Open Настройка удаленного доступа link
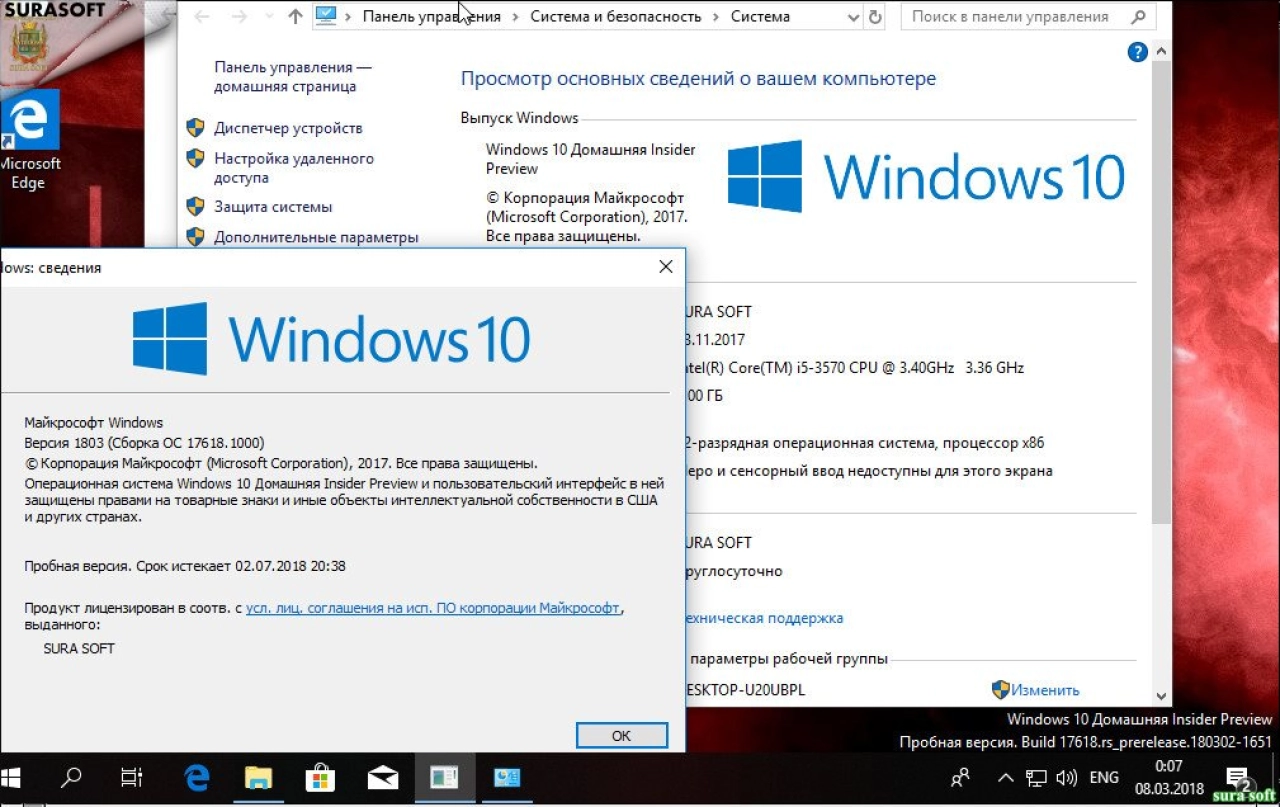Screen dimensions: 1280x807 [x=294, y=168]
